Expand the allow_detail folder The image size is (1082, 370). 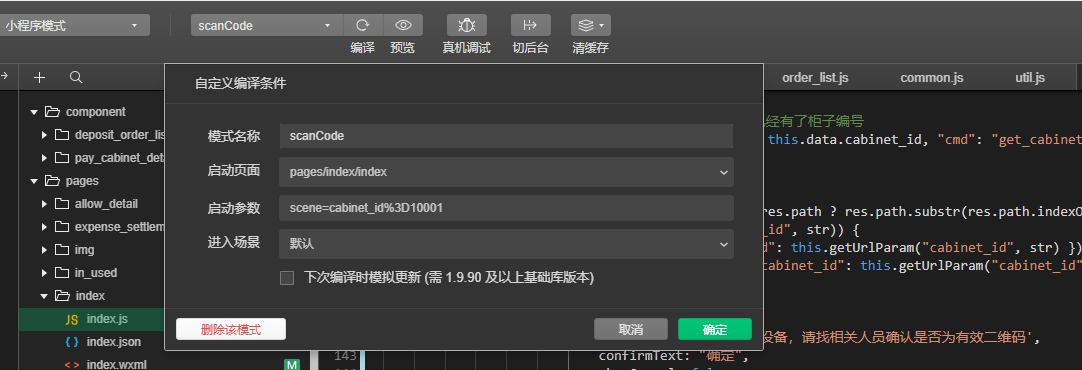click(45, 204)
